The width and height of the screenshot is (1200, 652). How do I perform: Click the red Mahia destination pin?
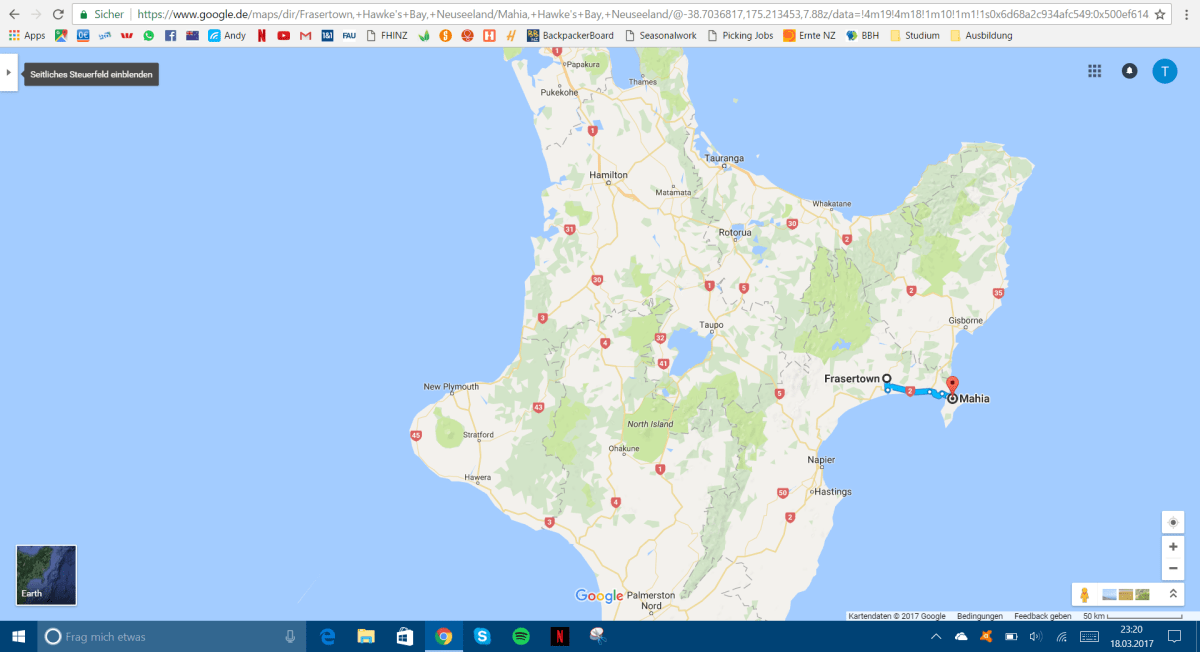(x=952, y=385)
